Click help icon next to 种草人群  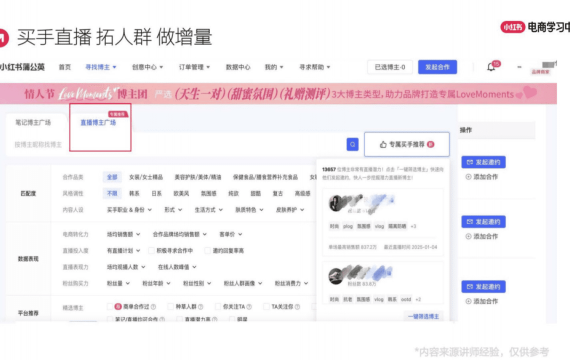pos(201,307)
